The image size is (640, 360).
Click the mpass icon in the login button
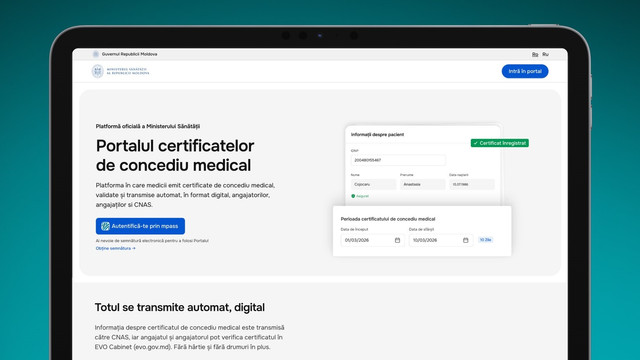(105, 226)
